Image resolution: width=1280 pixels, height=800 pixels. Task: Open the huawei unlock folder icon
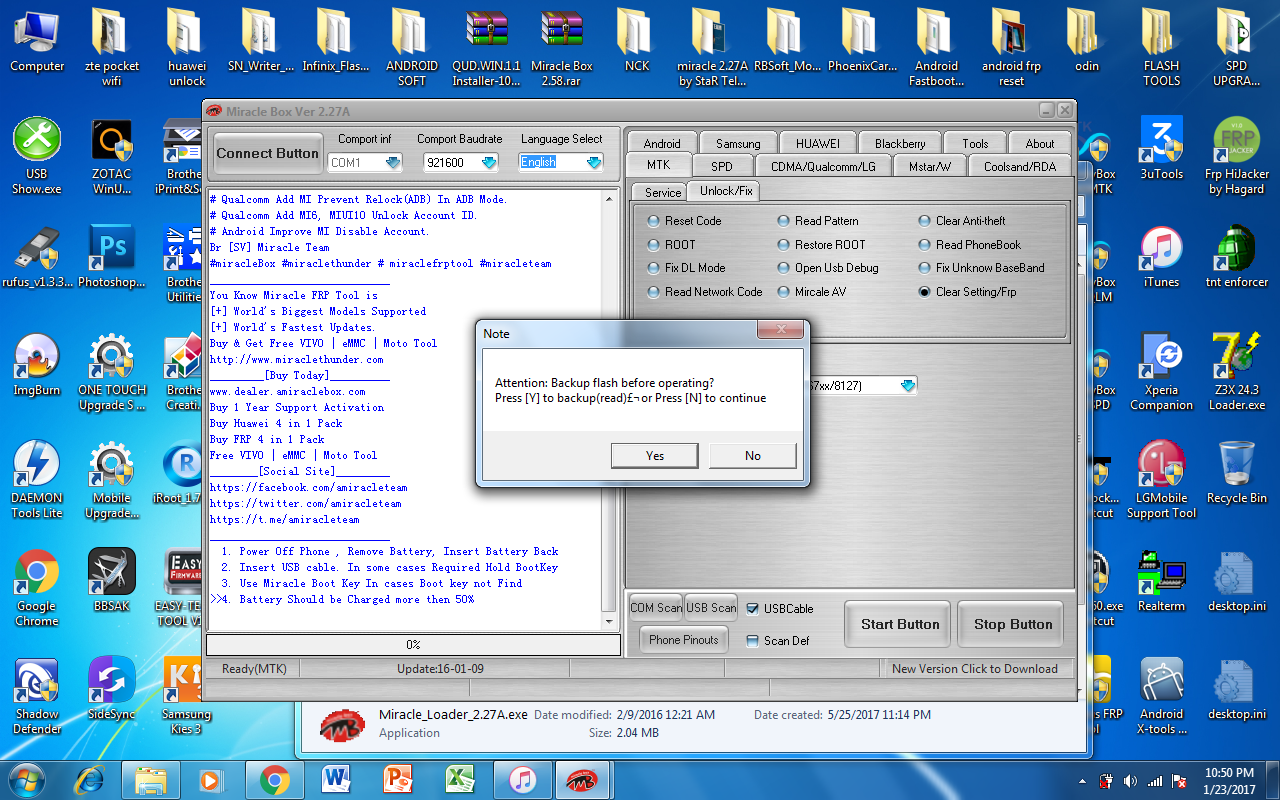click(187, 48)
